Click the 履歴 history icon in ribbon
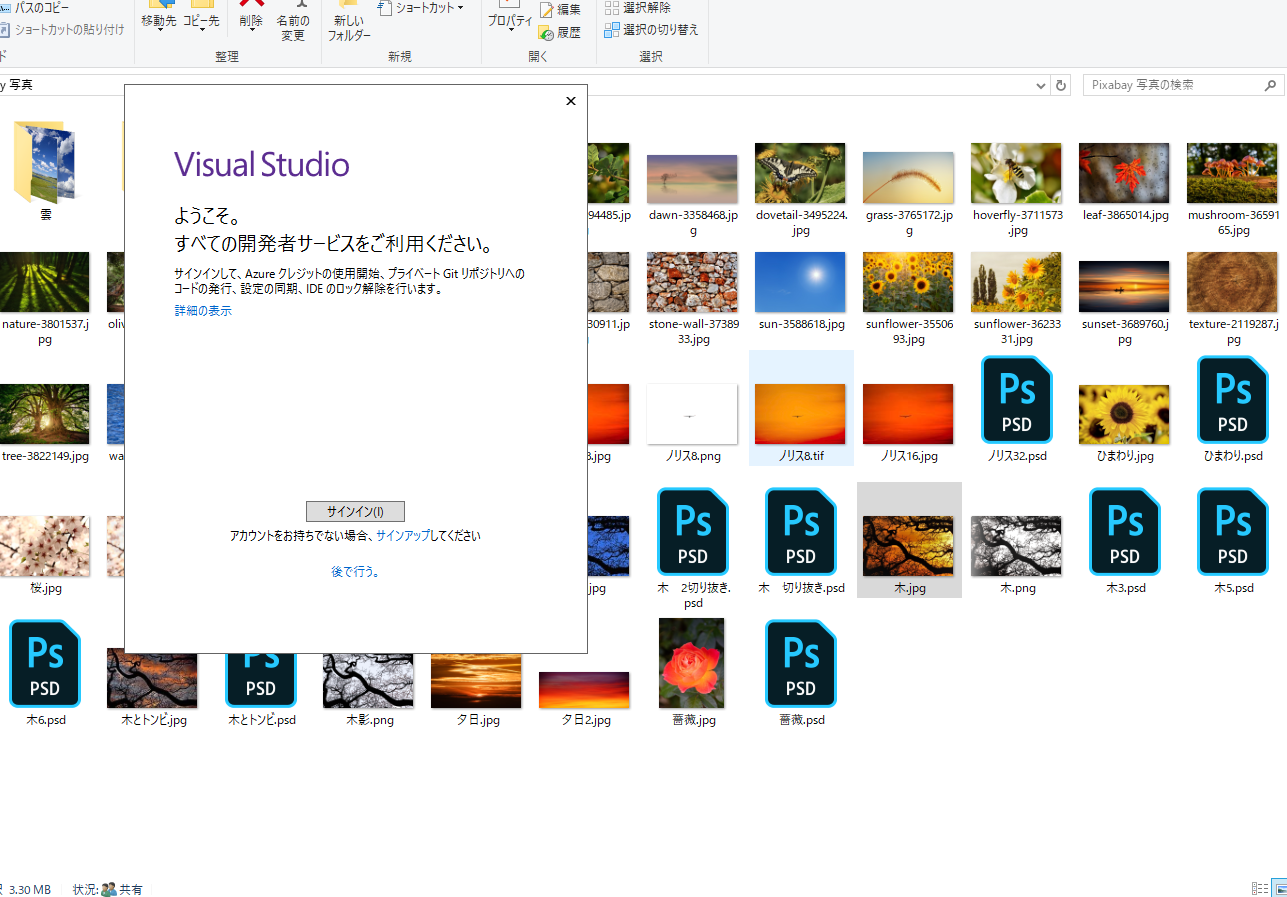This screenshot has height=897, width=1287. coord(546,32)
